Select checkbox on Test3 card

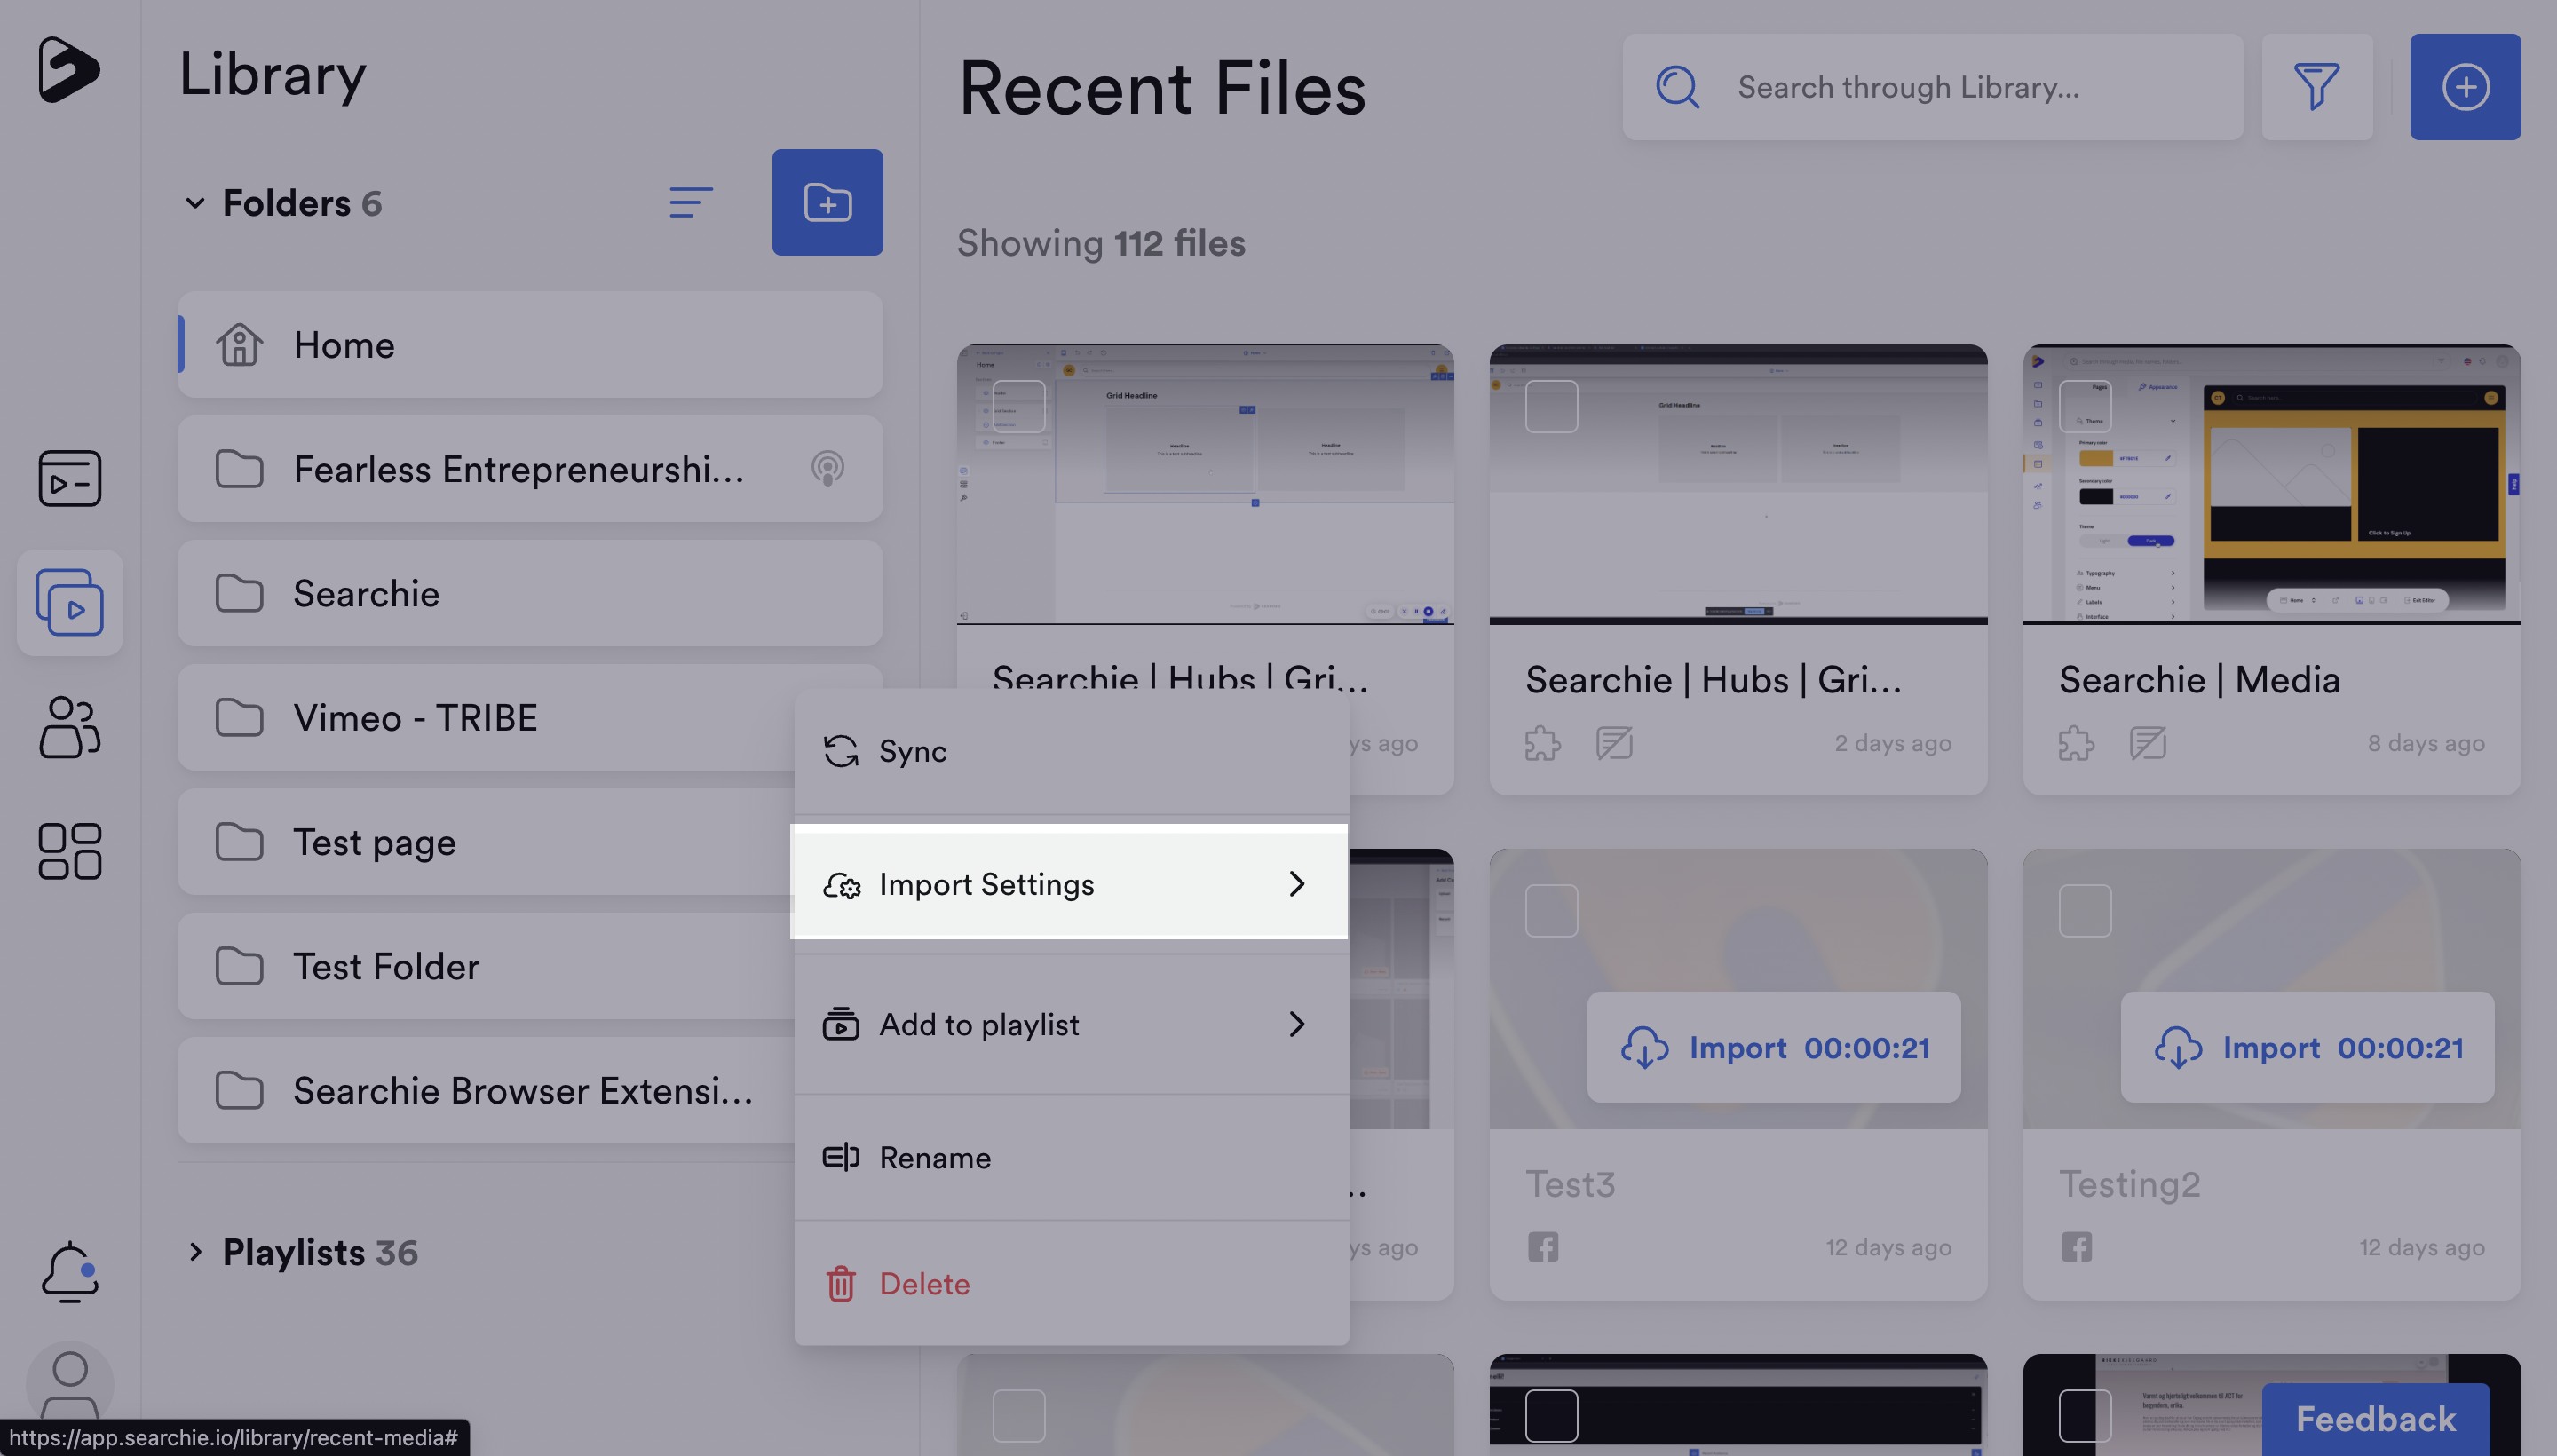(1551, 910)
